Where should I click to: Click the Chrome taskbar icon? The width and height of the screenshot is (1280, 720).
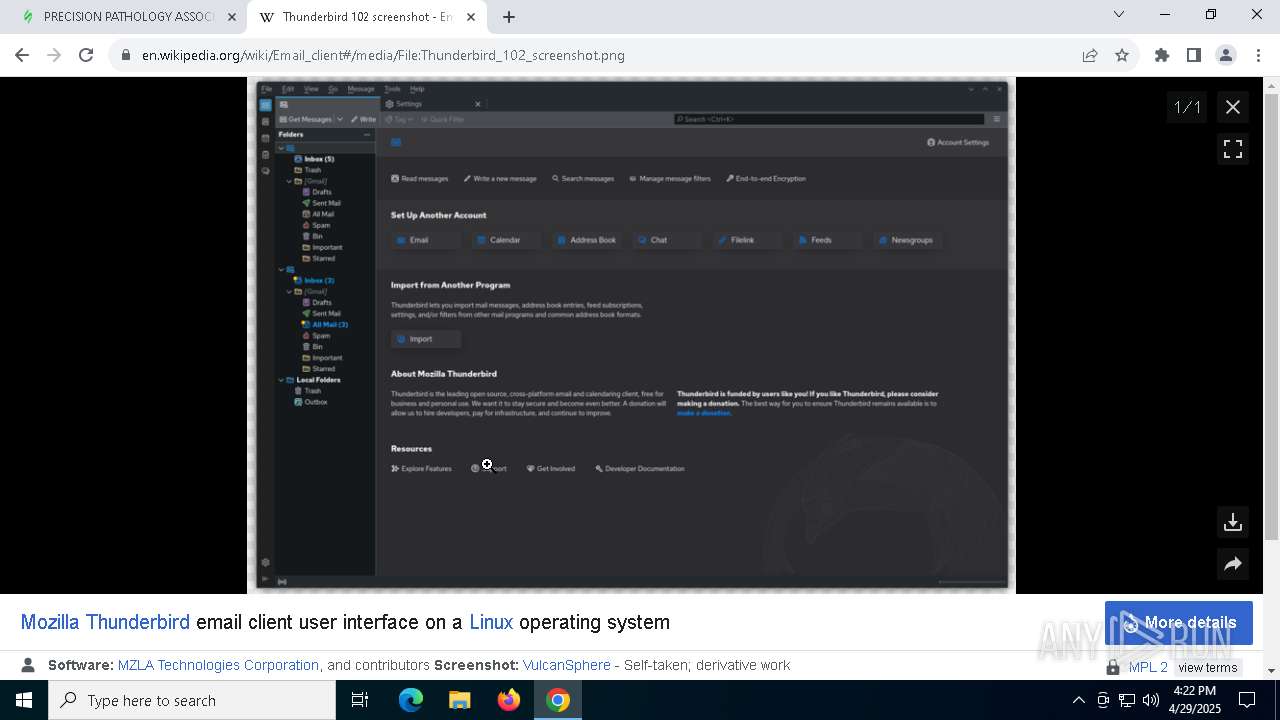(x=558, y=700)
